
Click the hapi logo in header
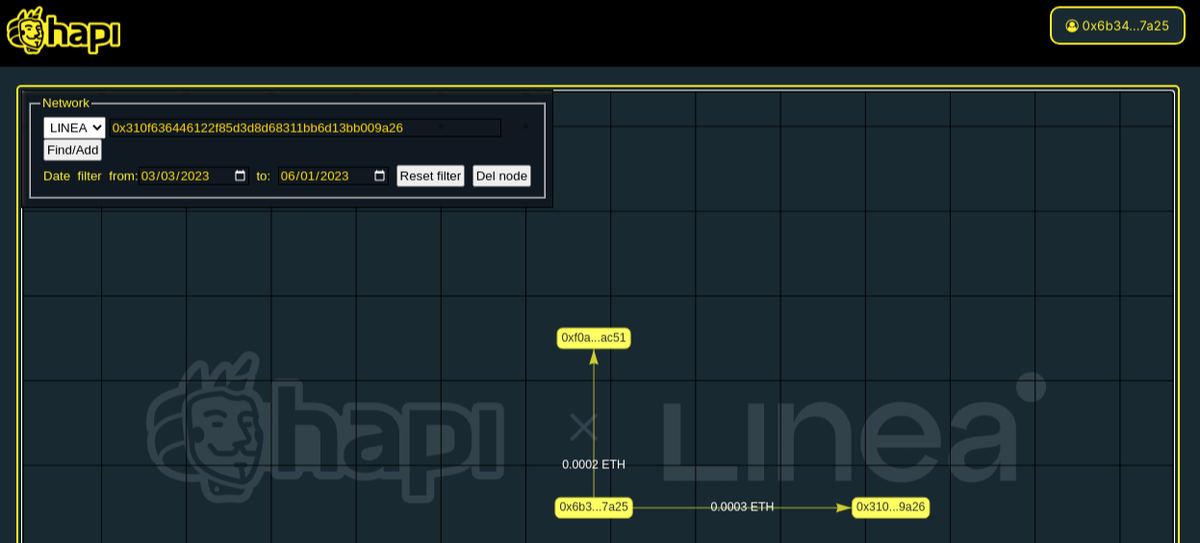pos(63,31)
